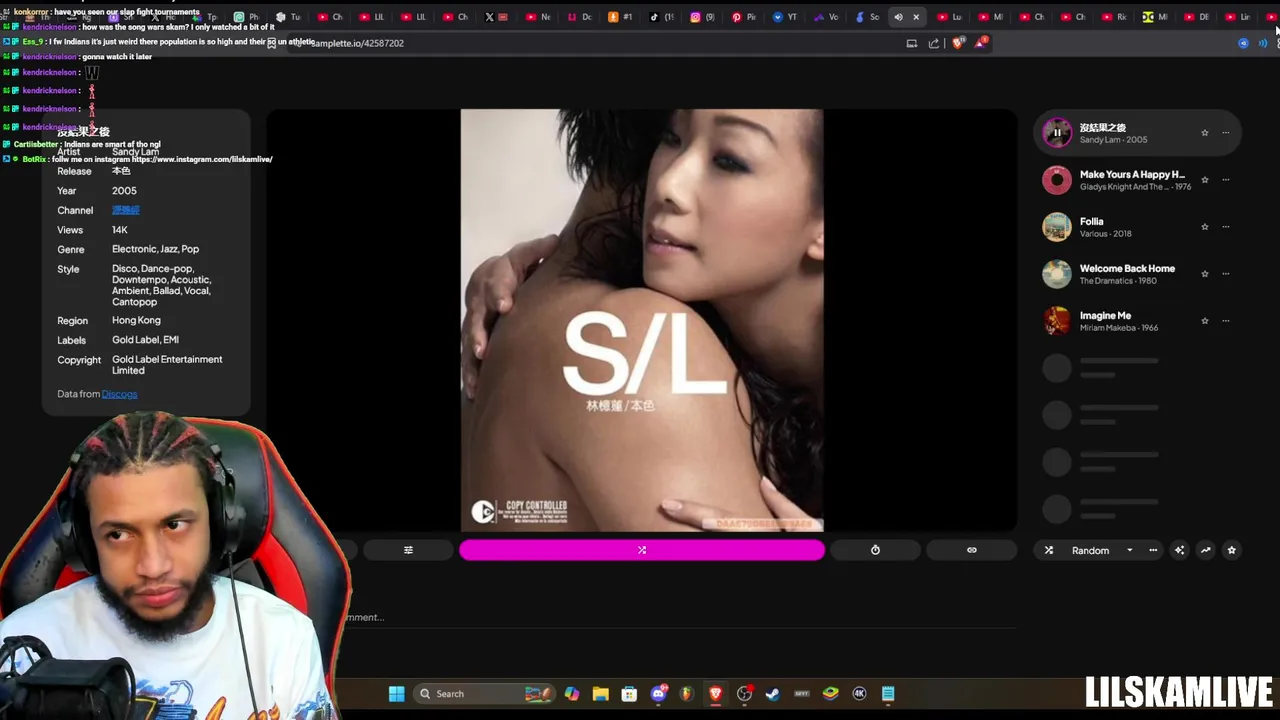Open the BlueStacks layered taskbar icon
Screen dimensions: 1280x720
(830, 694)
